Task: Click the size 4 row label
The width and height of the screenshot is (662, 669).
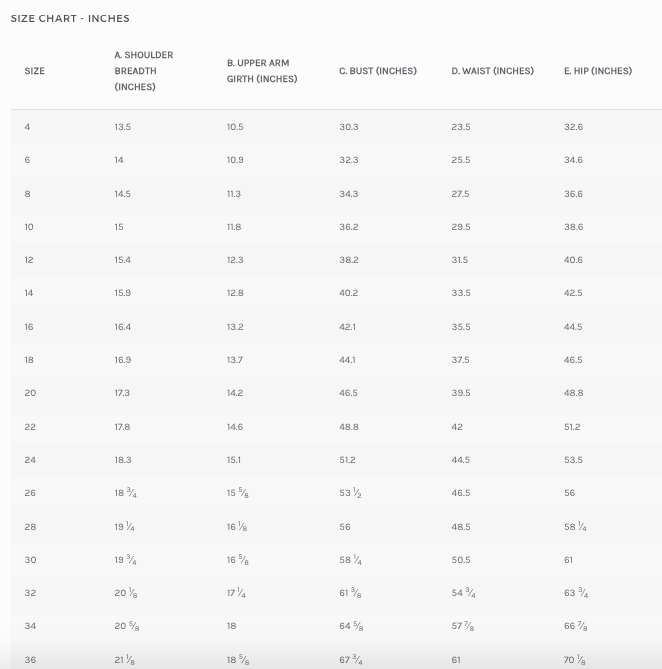Action: coord(28,127)
